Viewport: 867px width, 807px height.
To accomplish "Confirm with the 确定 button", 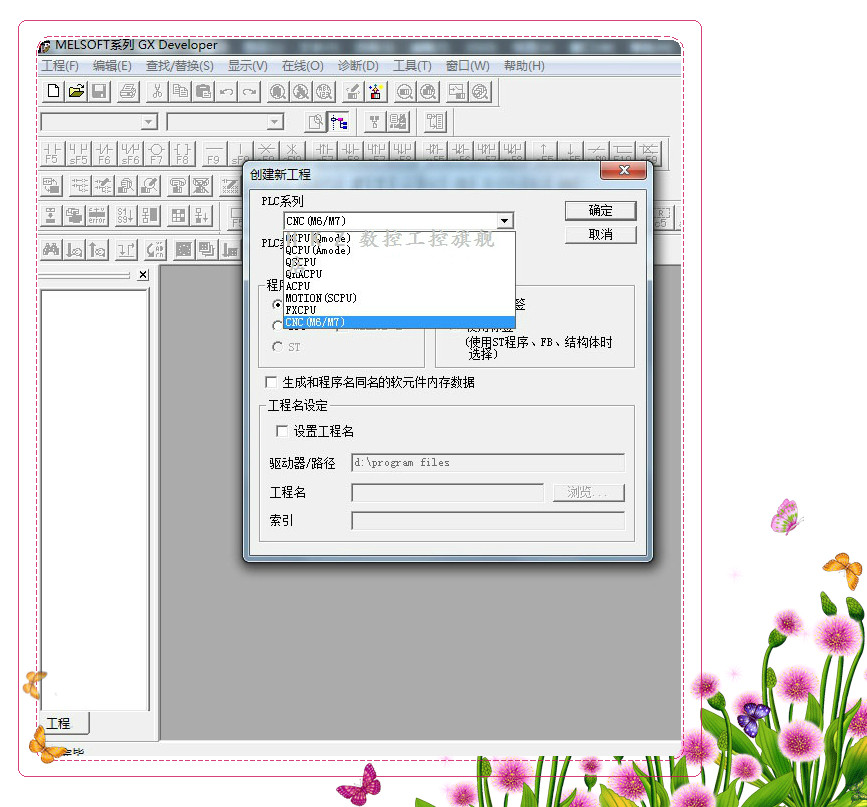I will tap(600, 211).
